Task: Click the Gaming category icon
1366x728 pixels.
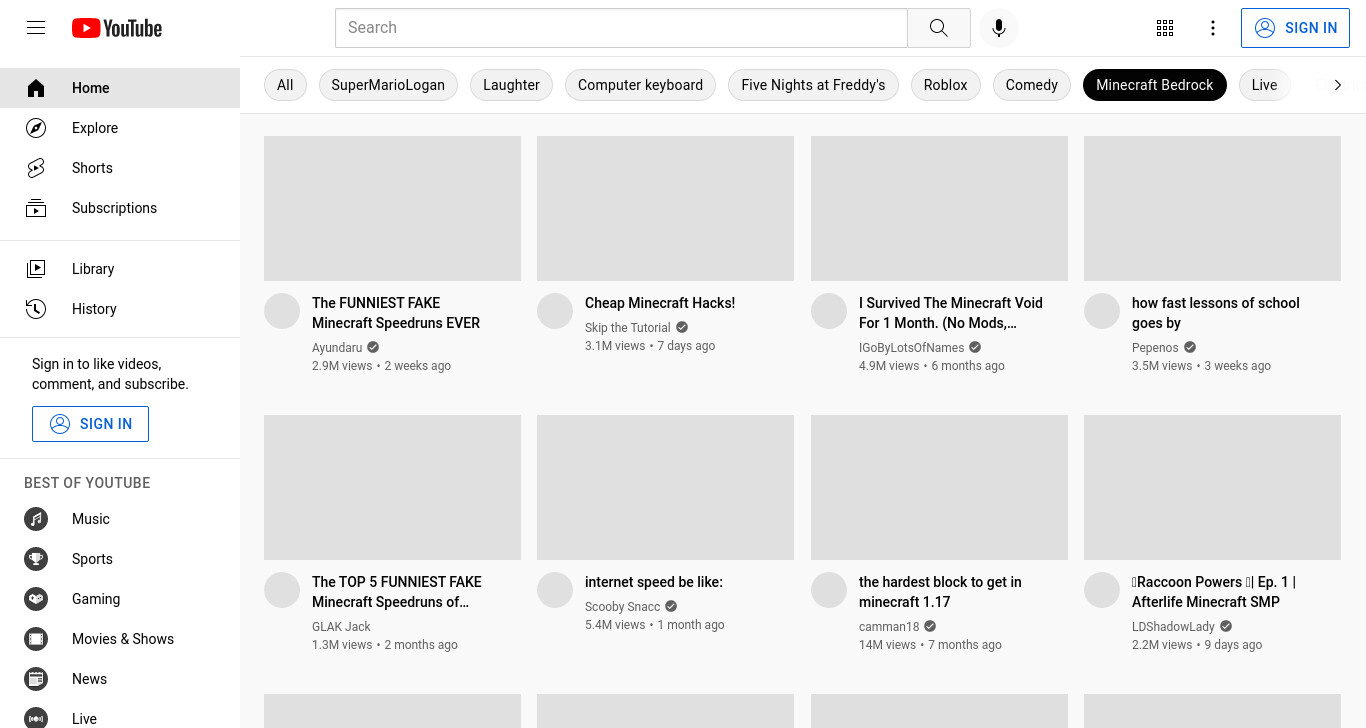Action: [36, 599]
